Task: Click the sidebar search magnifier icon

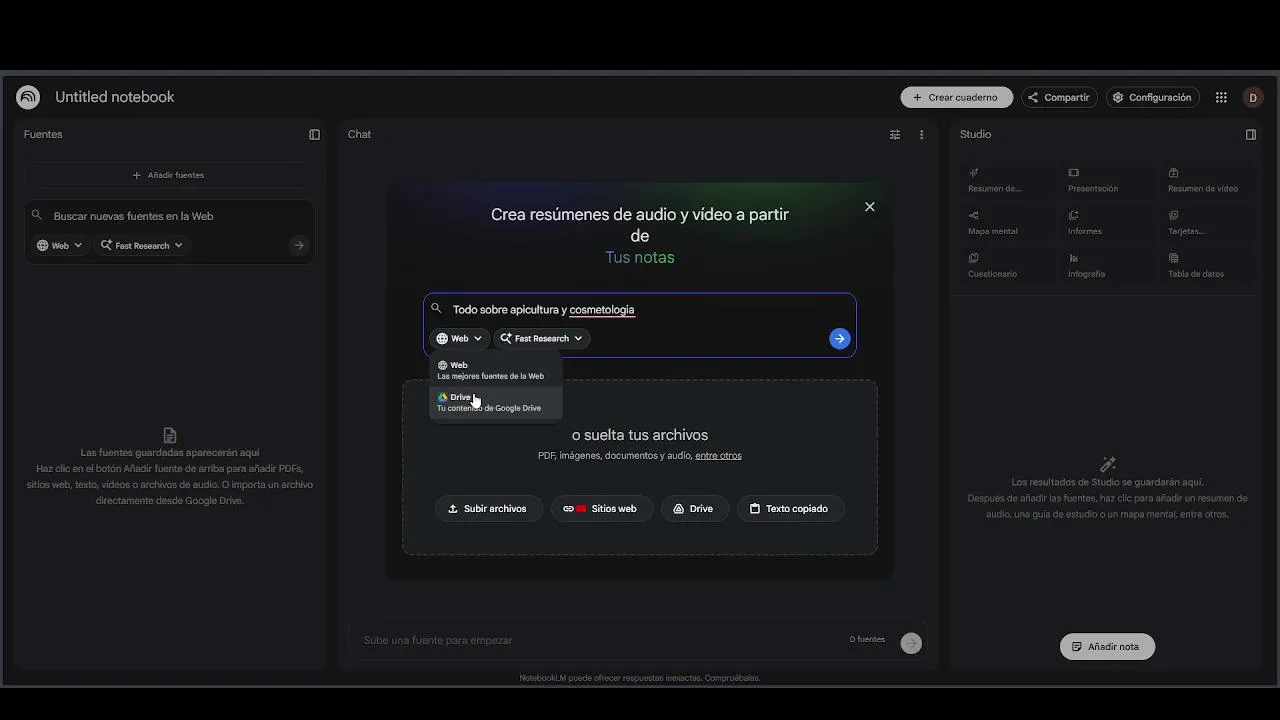Action: coord(37,215)
